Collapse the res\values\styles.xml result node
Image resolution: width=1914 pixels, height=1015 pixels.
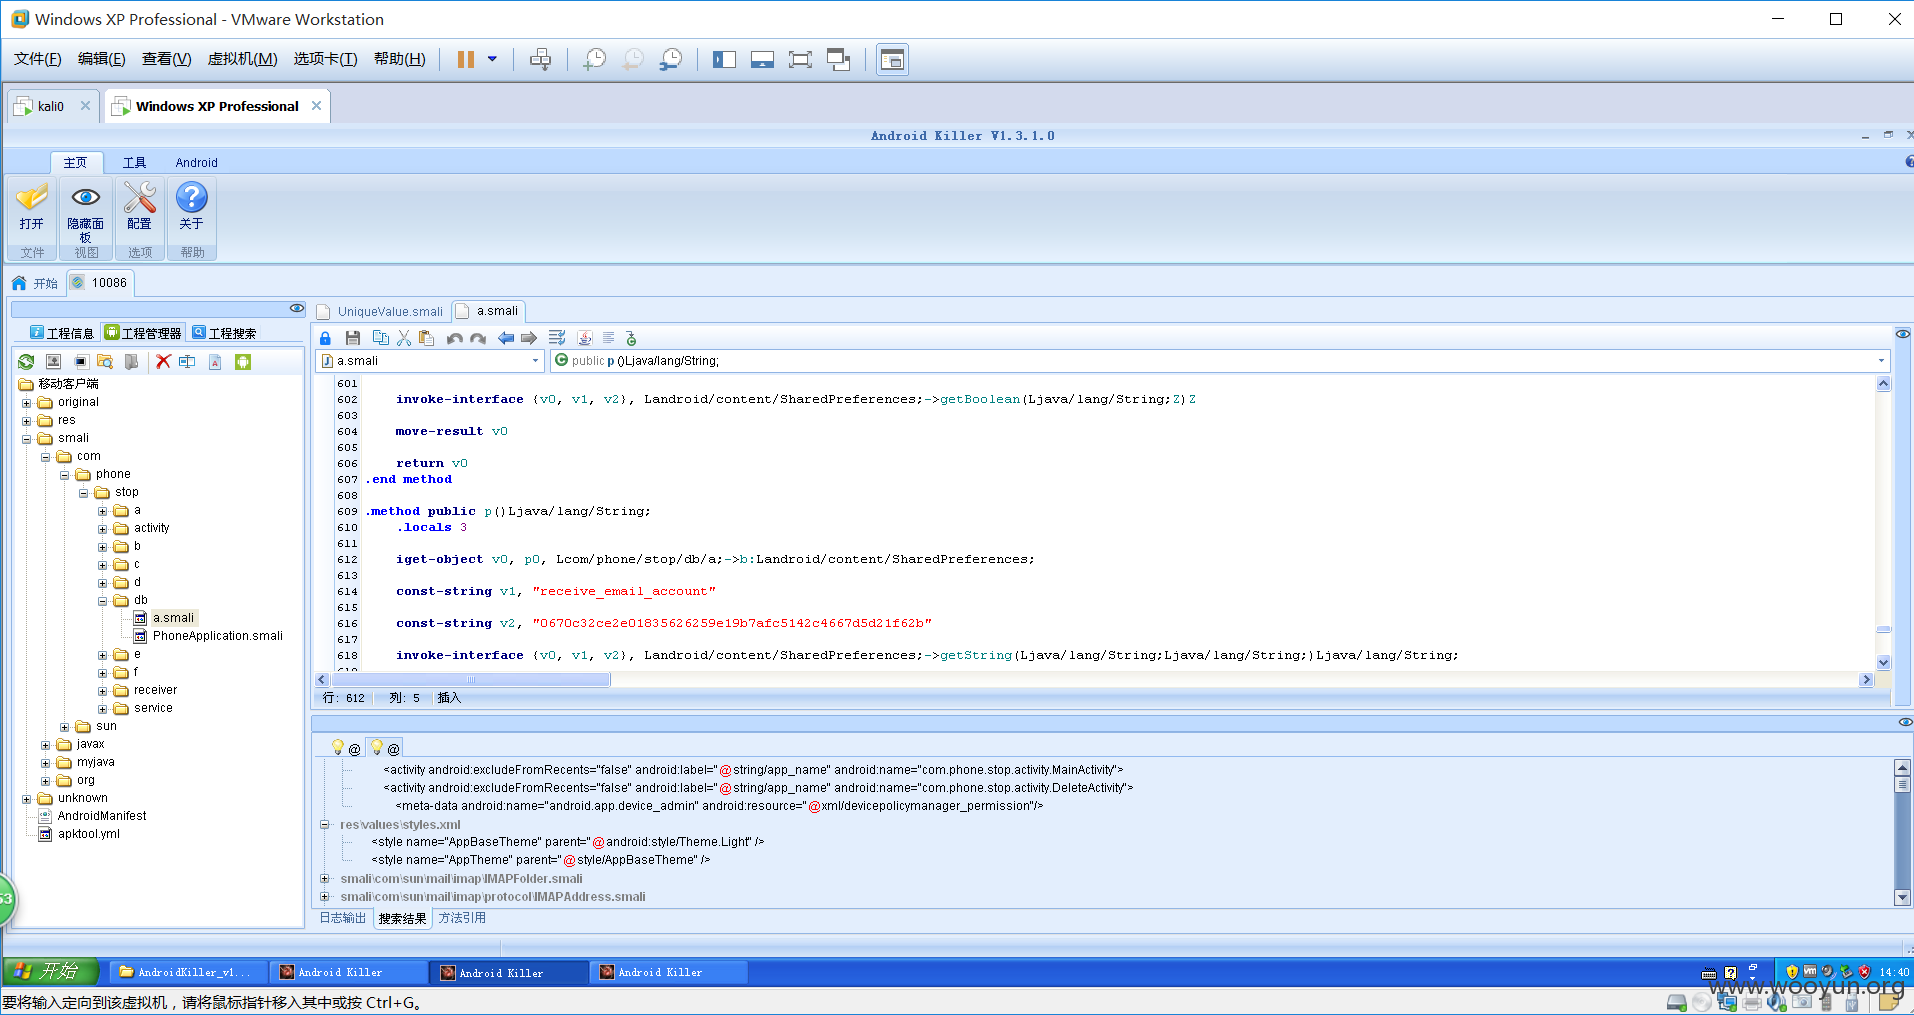[325, 825]
